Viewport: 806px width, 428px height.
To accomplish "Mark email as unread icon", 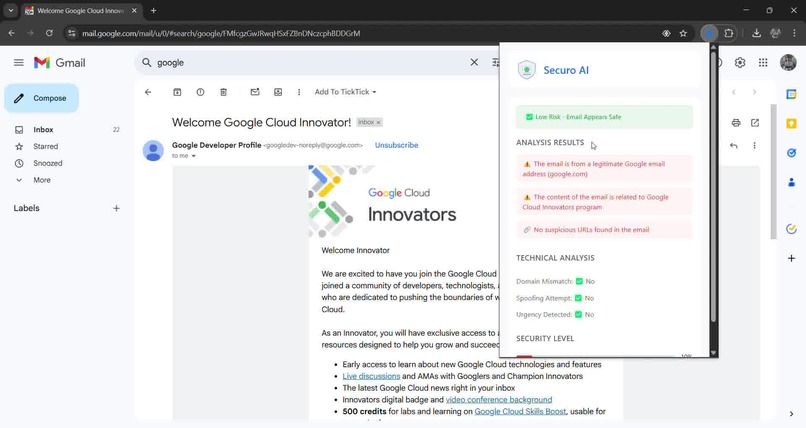I will pos(254,92).
